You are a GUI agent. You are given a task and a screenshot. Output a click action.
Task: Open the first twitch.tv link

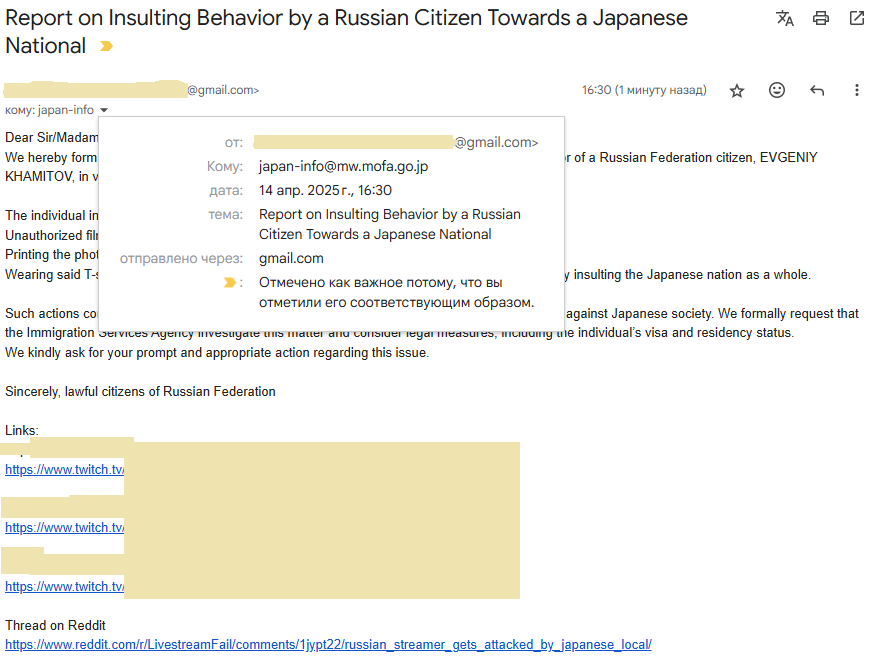(64, 470)
